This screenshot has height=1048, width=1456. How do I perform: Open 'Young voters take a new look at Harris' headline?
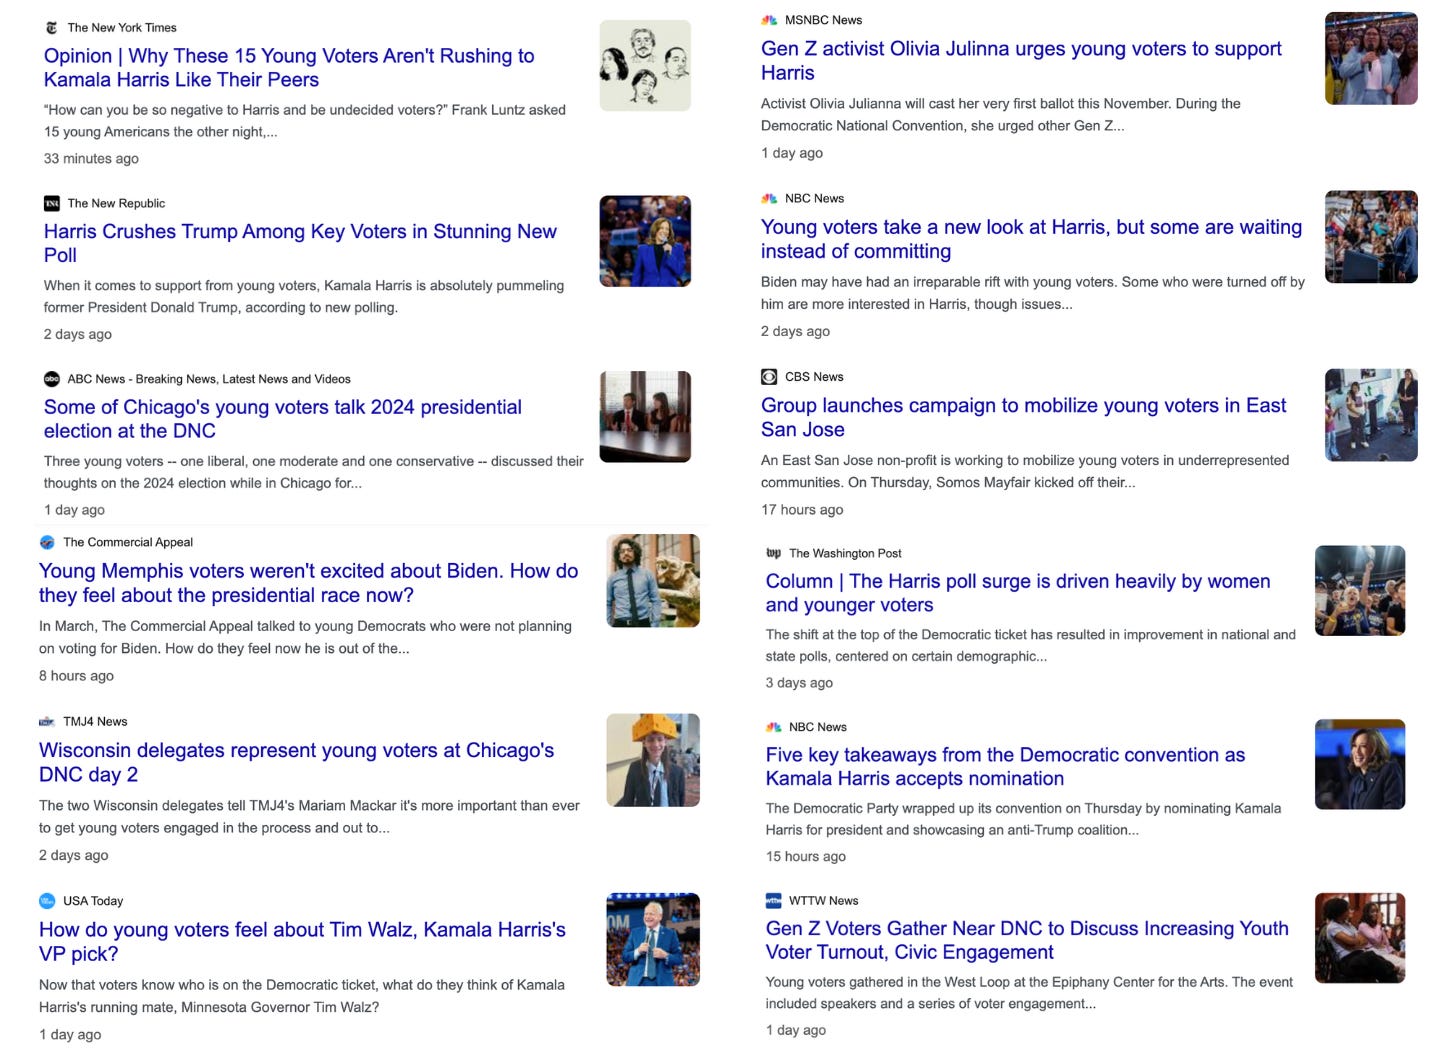point(1031,239)
